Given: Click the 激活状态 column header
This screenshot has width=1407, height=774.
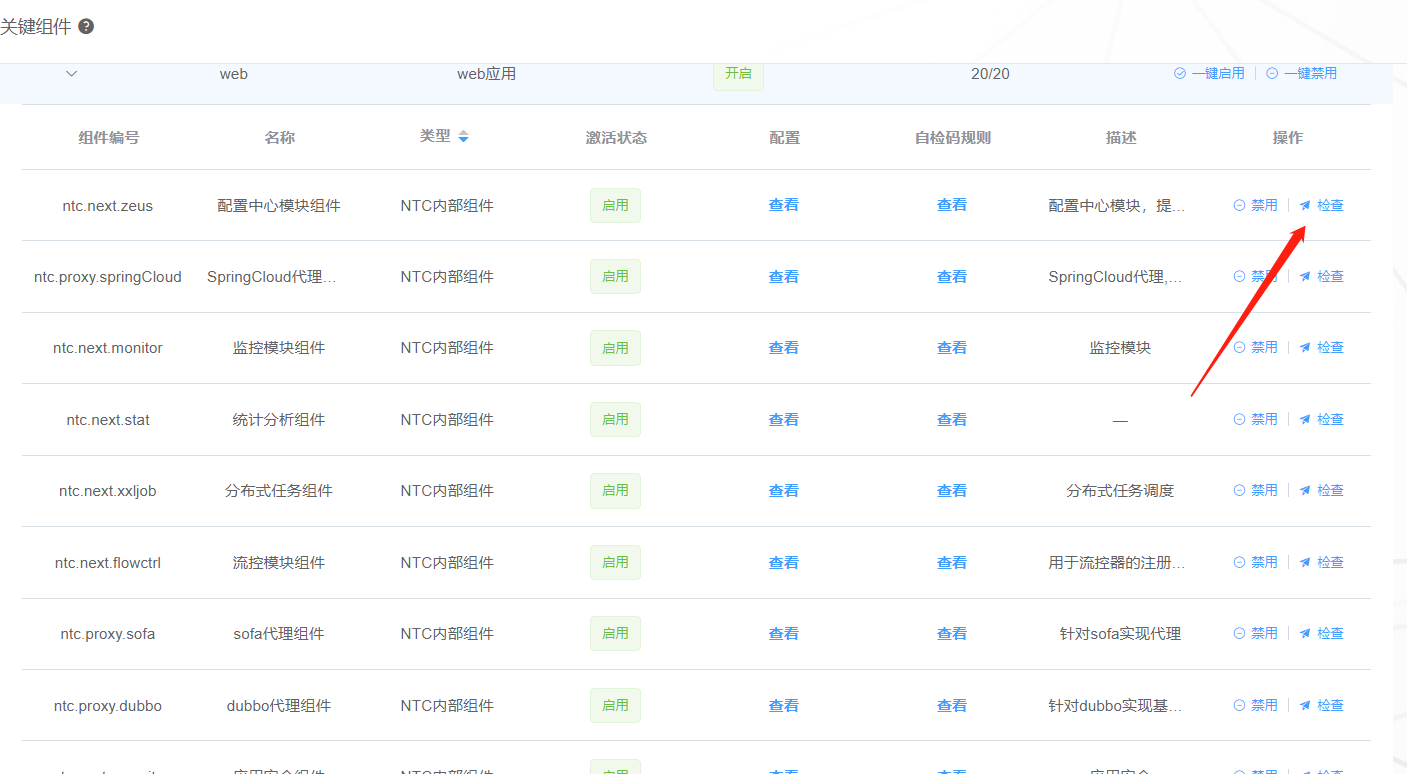Looking at the screenshot, I should [x=616, y=138].
